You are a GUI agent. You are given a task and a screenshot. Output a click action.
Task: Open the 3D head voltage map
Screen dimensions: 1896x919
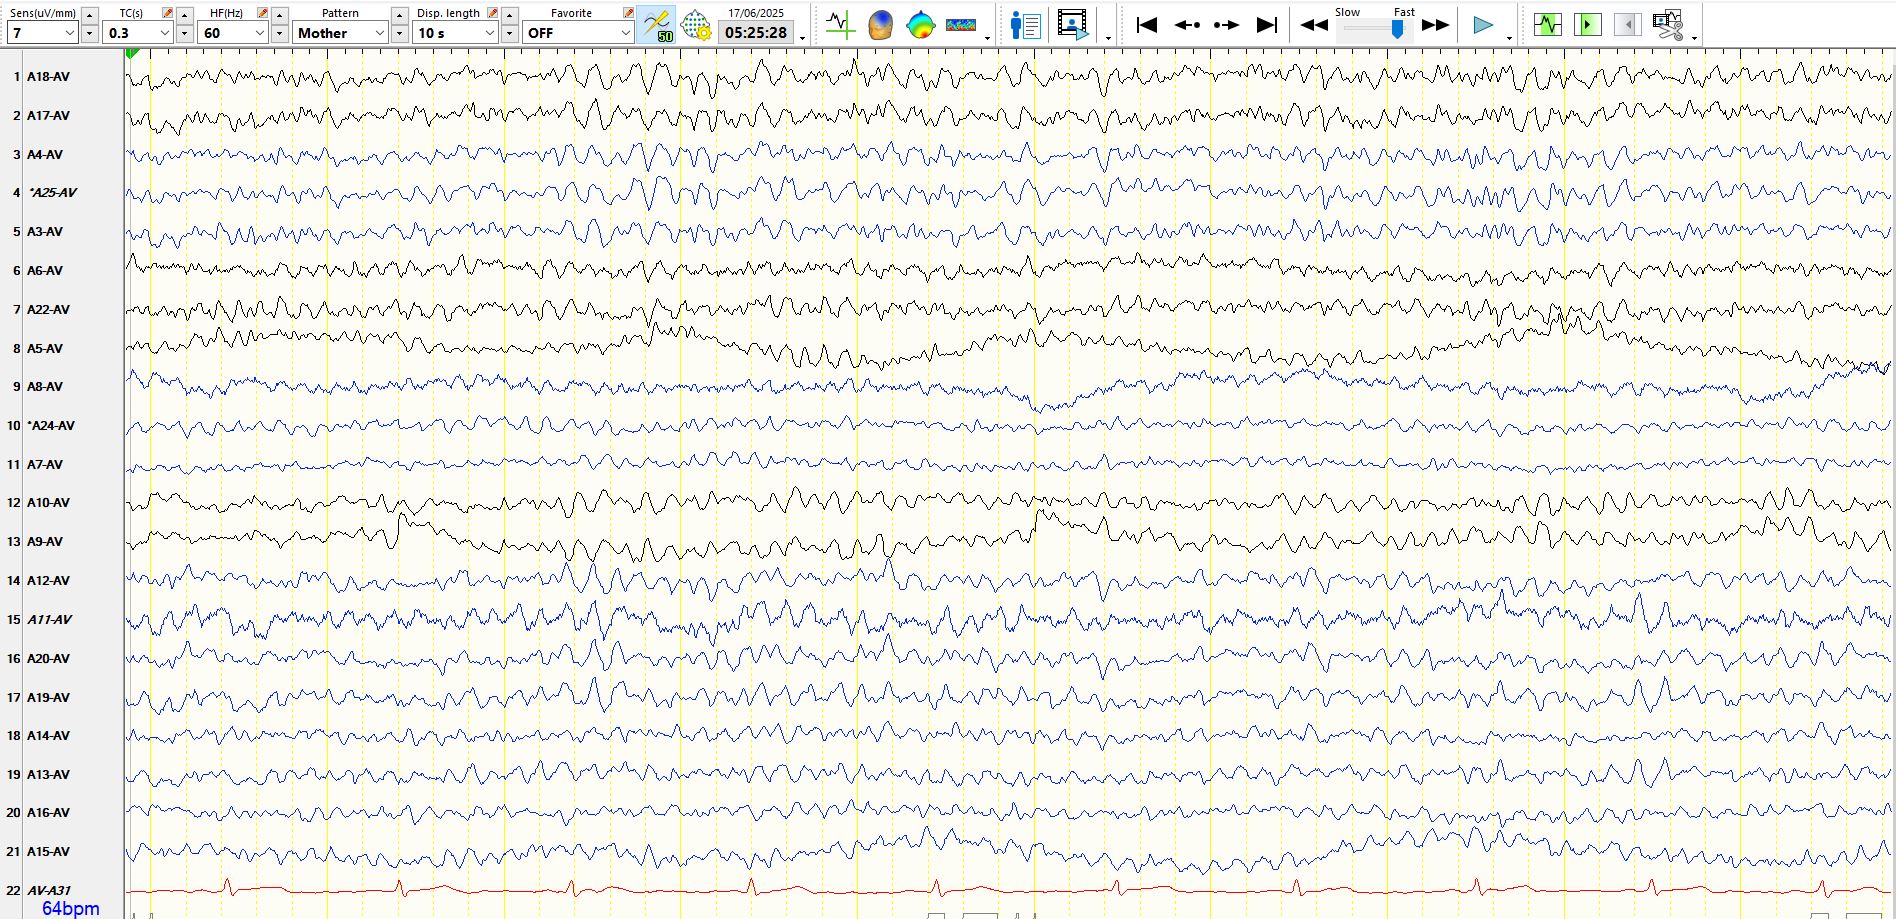pos(880,24)
